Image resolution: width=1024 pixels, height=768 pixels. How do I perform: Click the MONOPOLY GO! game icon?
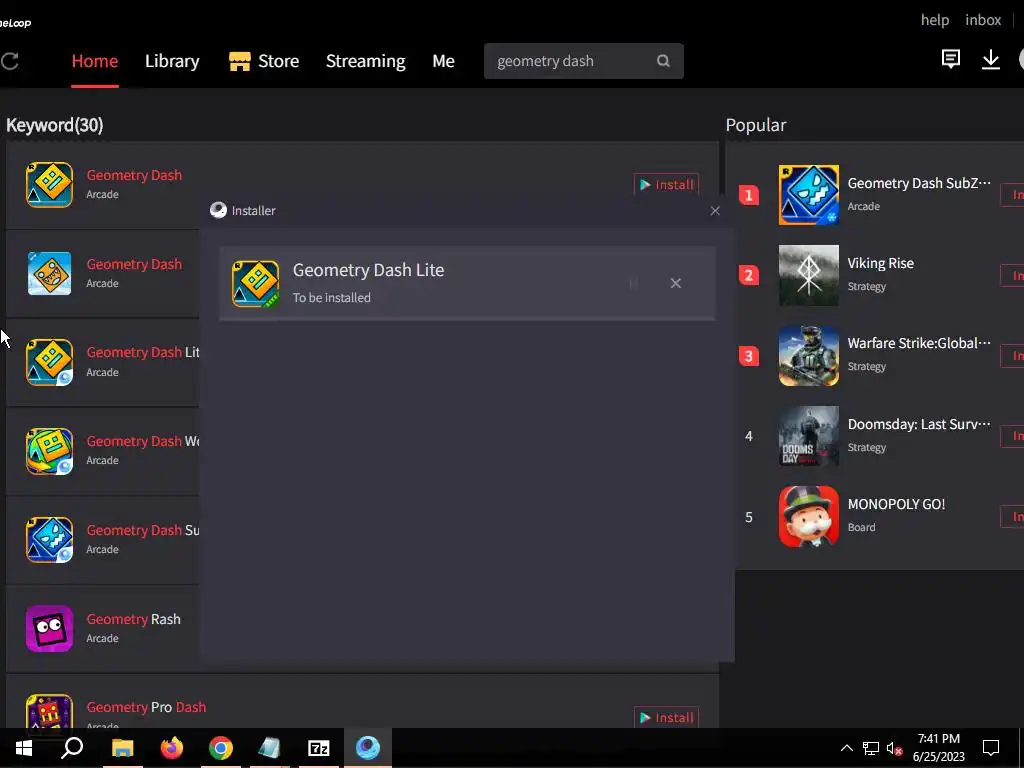click(x=808, y=517)
